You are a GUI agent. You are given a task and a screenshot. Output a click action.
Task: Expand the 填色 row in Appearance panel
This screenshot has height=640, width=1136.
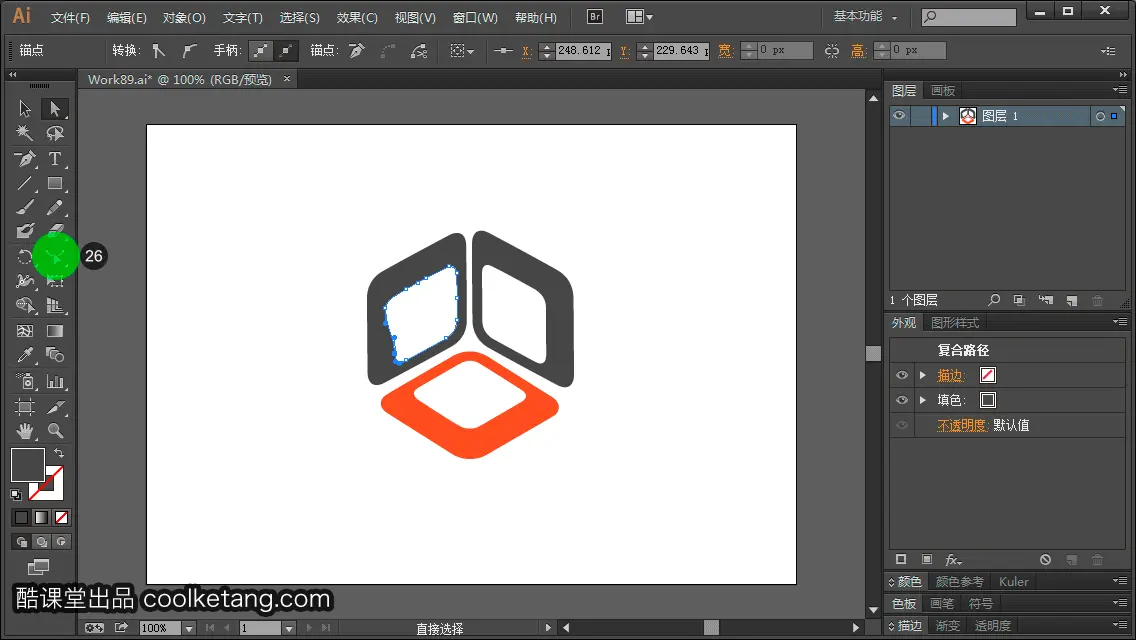pos(923,400)
